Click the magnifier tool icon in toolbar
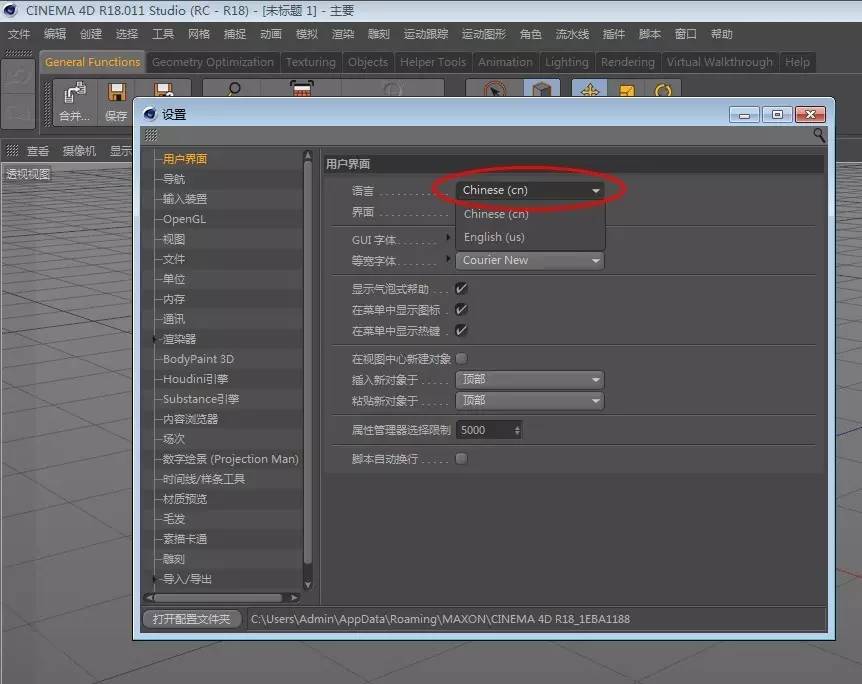 (234, 89)
